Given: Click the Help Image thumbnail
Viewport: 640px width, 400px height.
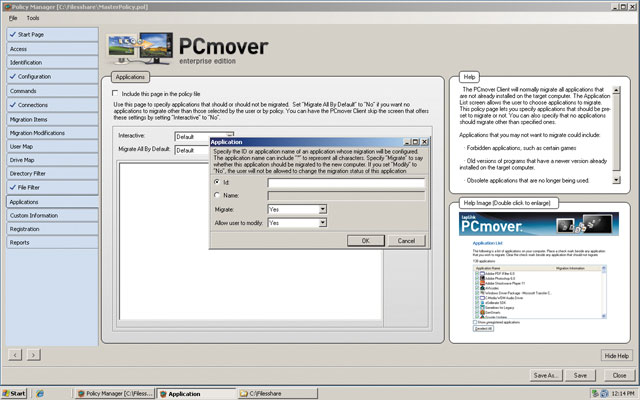Looking at the screenshot, I should click(x=539, y=271).
